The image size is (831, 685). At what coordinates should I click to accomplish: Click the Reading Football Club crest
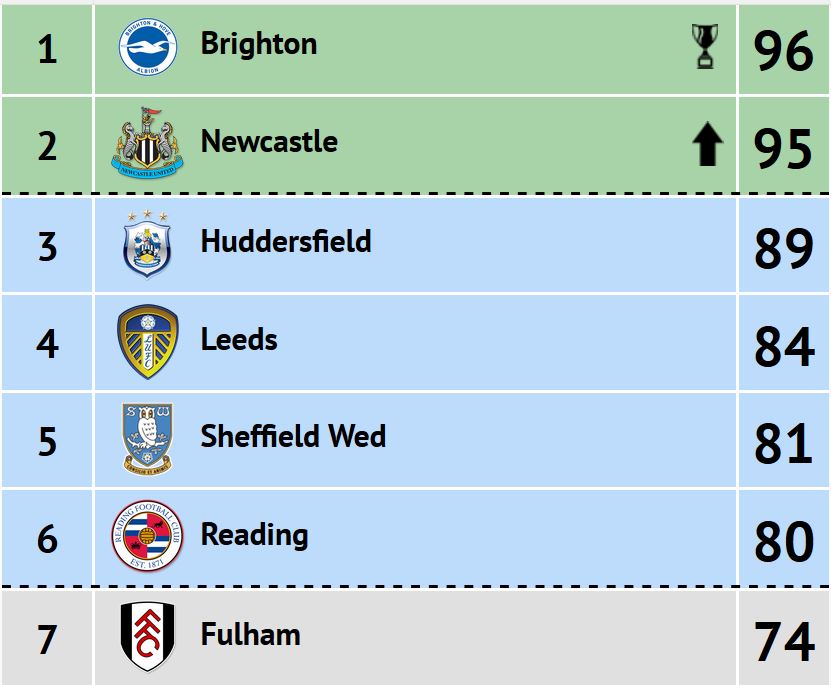coord(147,536)
